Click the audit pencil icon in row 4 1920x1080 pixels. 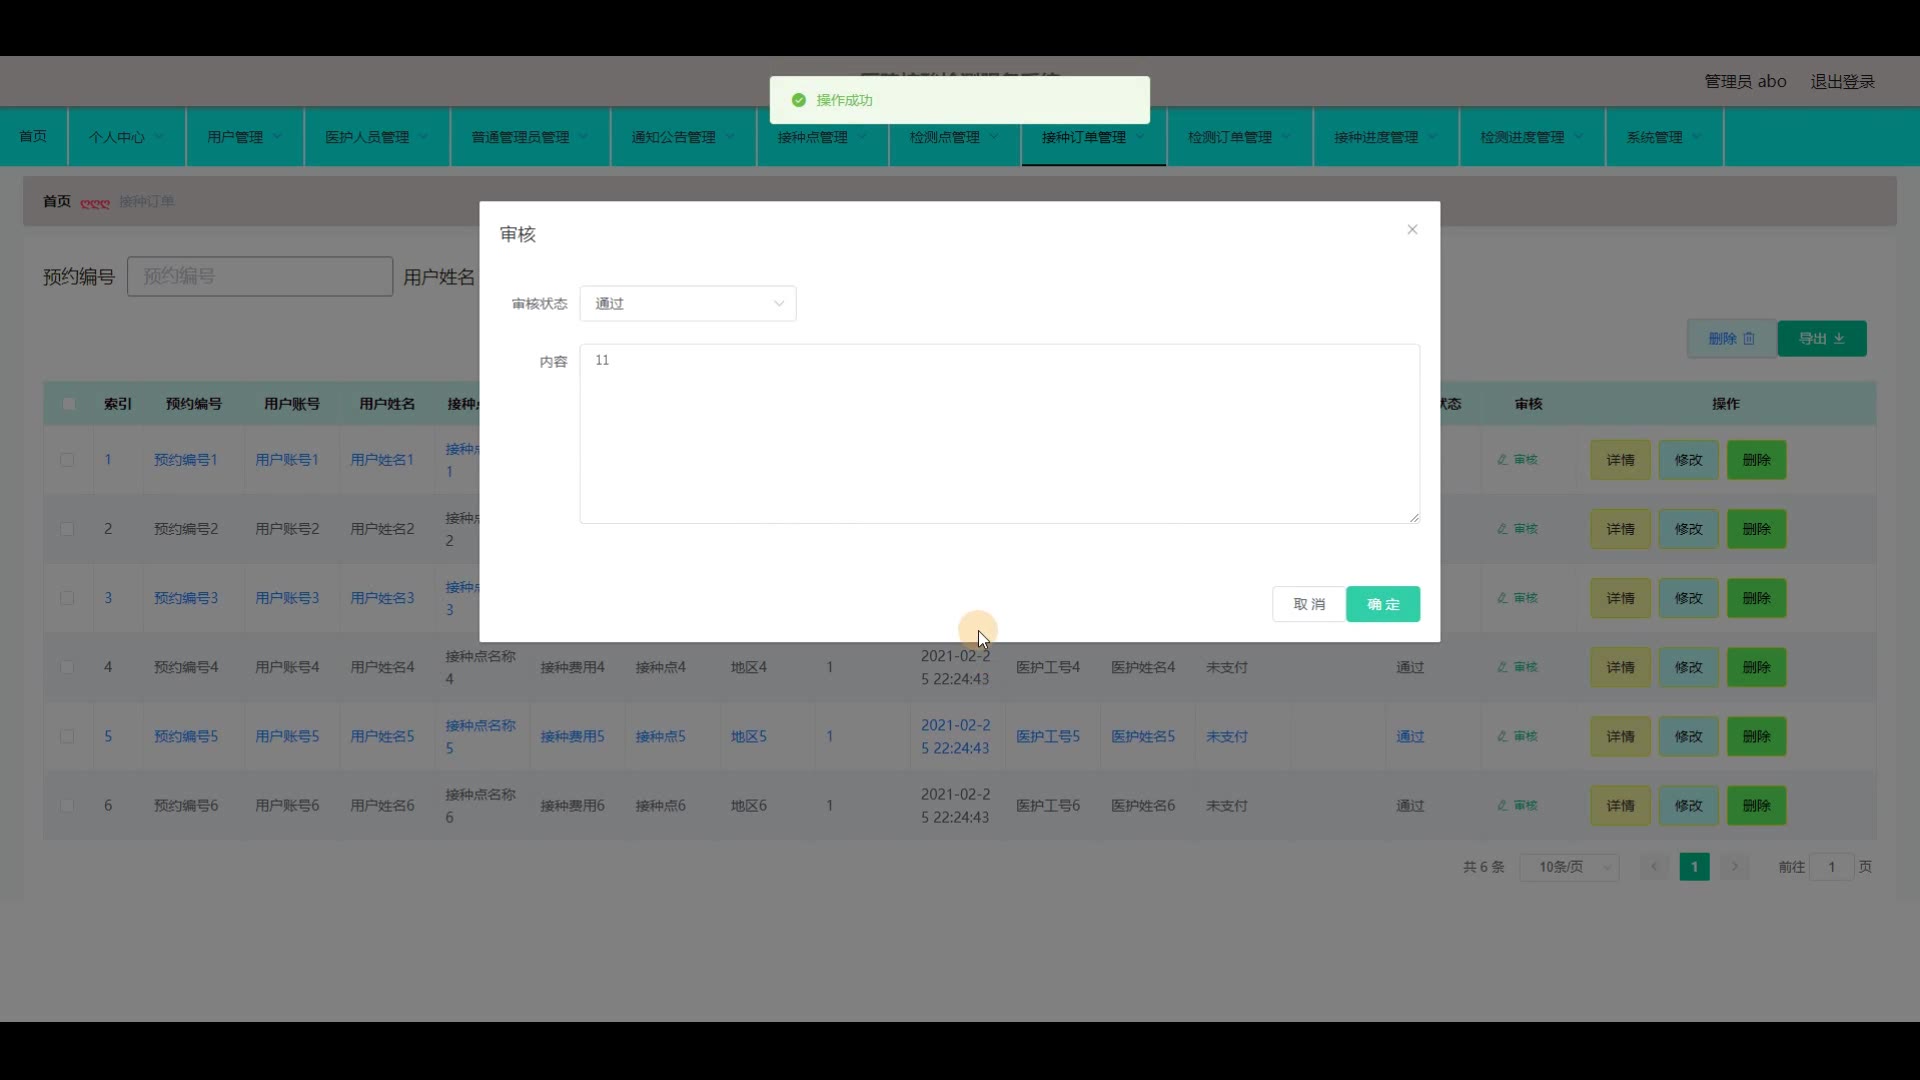tap(1502, 667)
